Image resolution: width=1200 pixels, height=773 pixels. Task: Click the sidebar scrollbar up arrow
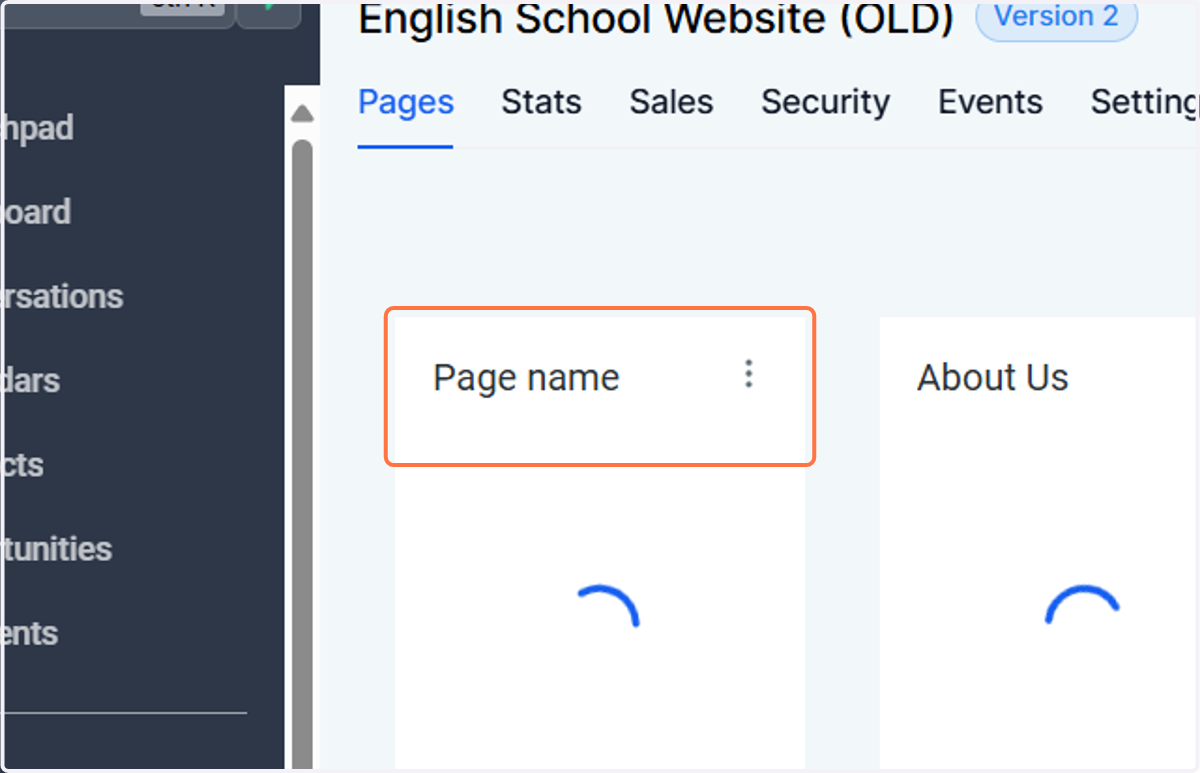coord(302,114)
